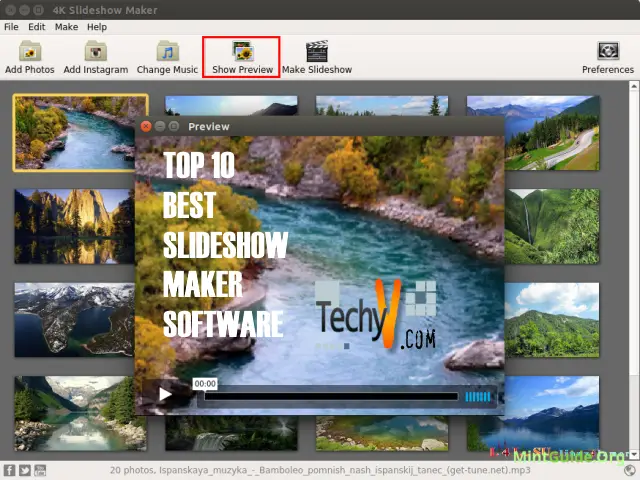Screen dimensions: 640x480
Task: Select the snowy mountains aerial lake thumbnail
Action: coord(74,320)
